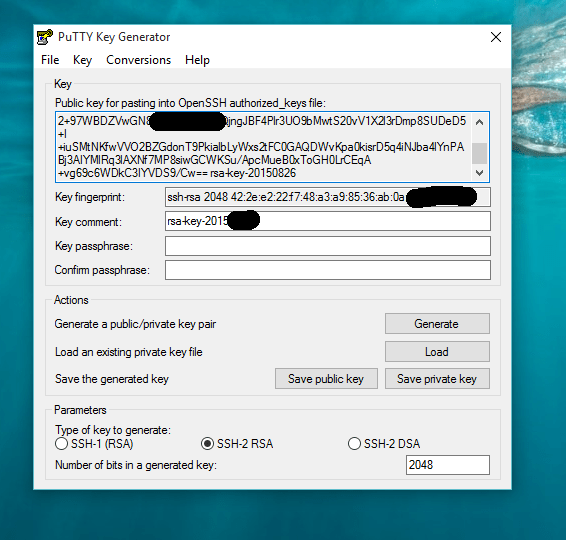Close the PuTTY Key Generator window
The width and height of the screenshot is (566, 540).
pos(496,37)
